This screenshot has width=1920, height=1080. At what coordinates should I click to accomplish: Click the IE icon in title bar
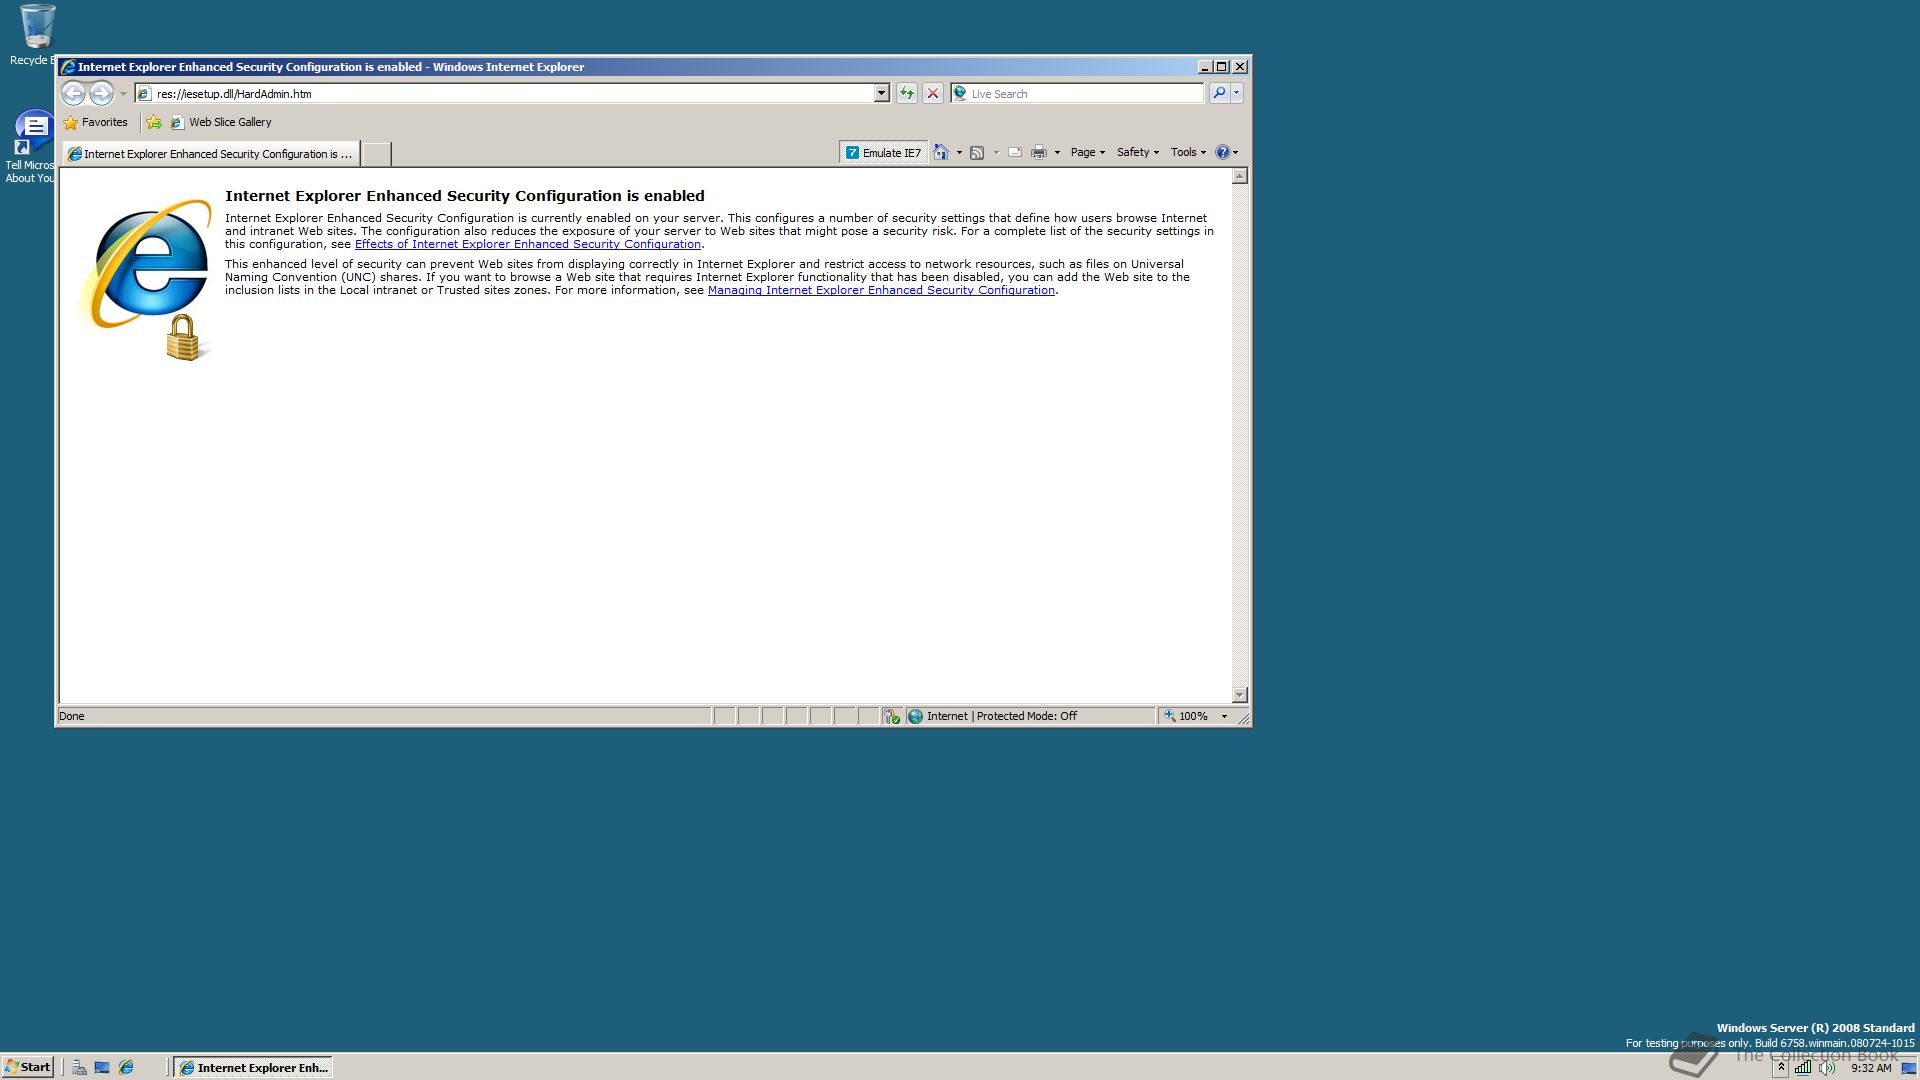pyautogui.click(x=69, y=67)
